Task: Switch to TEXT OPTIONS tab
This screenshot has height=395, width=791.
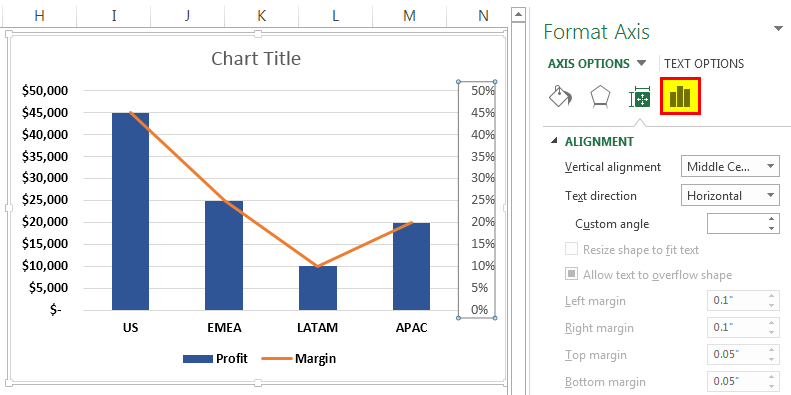Action: pyautogui.click(x=704, y=64)
